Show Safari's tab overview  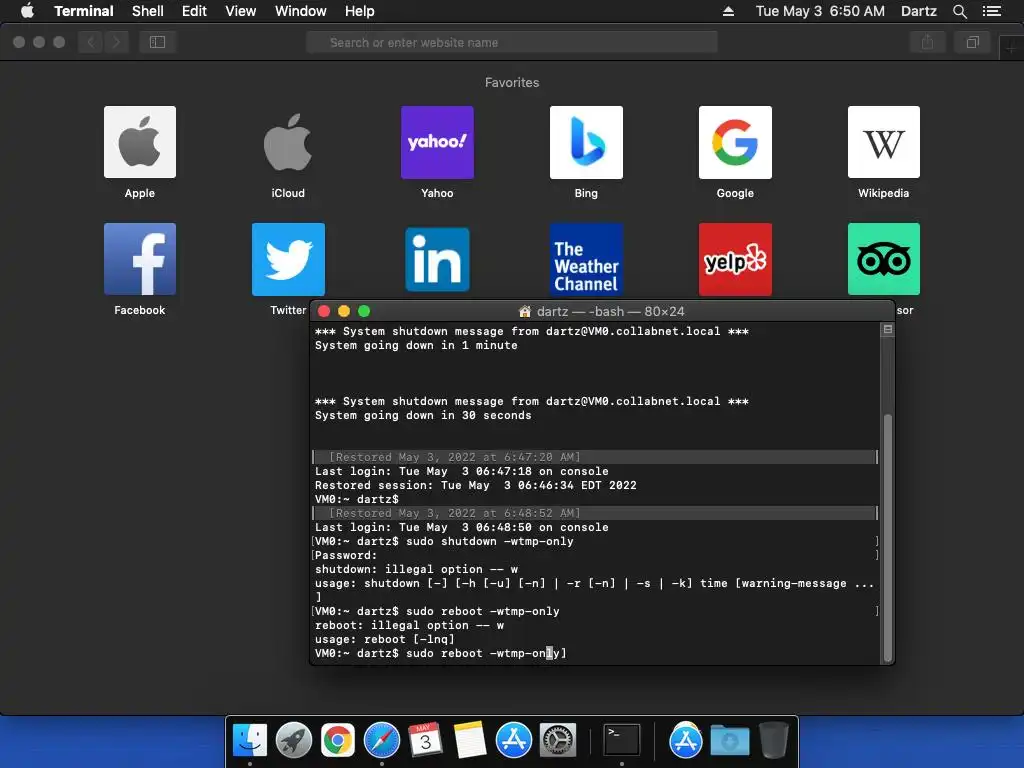coord(972,42)
